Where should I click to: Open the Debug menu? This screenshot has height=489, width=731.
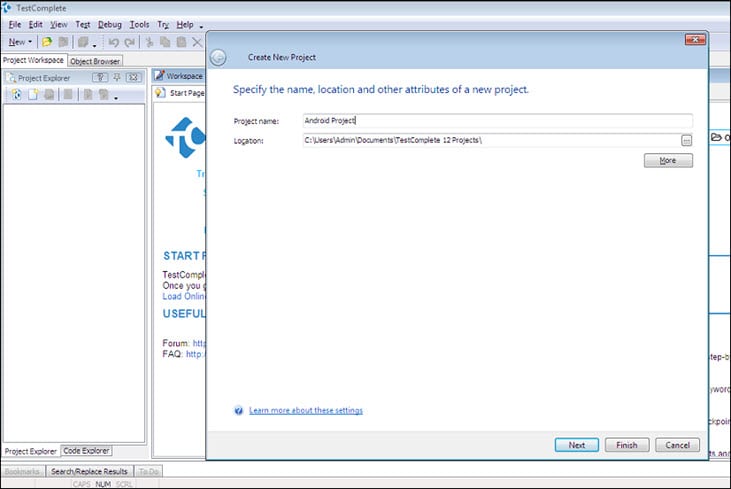click(109, 24)
